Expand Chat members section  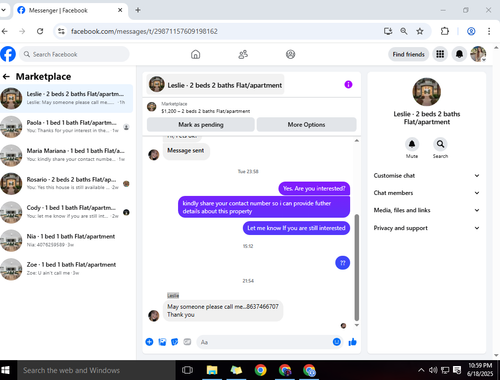427,193
